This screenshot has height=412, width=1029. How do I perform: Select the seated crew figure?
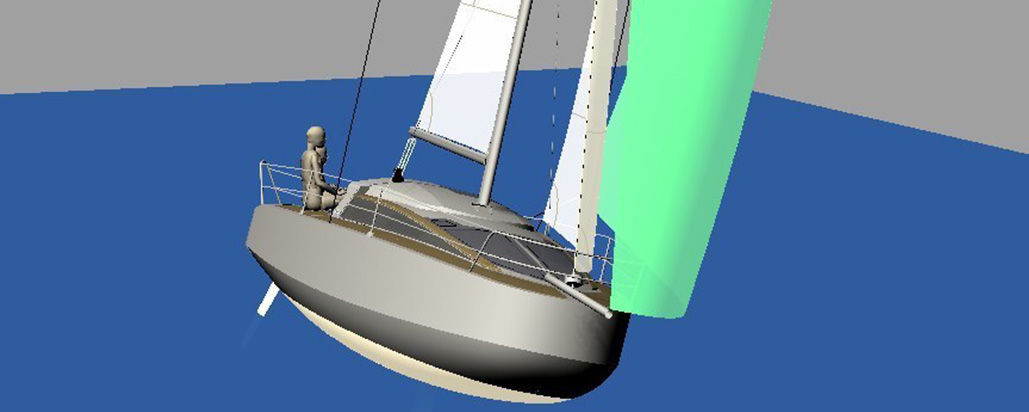pos(317,170)
